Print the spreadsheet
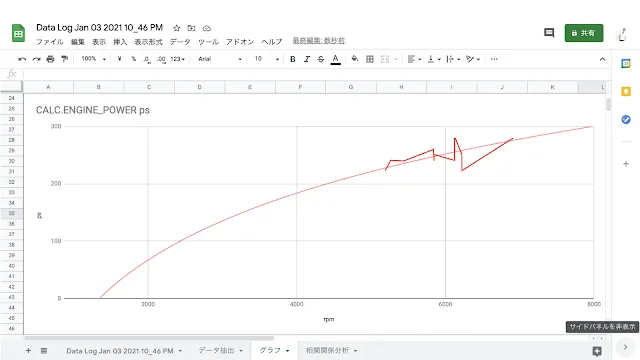This screenshot has height=360, width=640. tap(50, 59)
